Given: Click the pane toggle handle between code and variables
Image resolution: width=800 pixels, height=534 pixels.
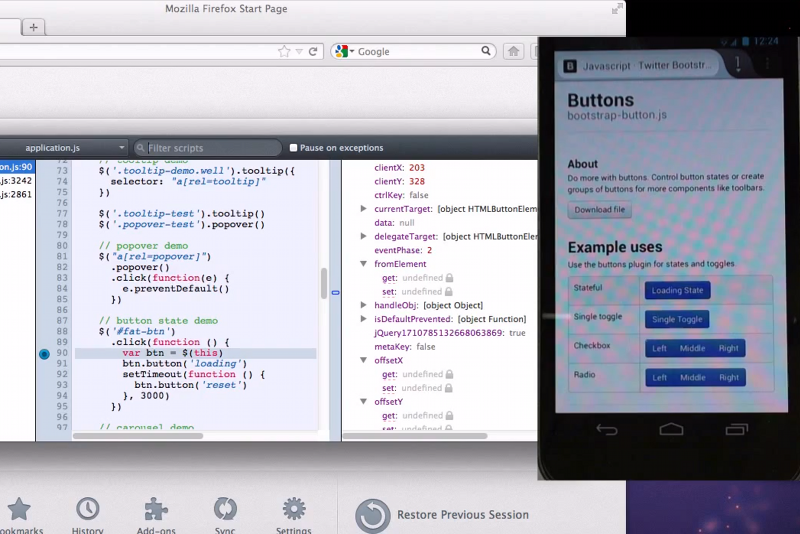Looking at the screenshot, I should [335, 293].
